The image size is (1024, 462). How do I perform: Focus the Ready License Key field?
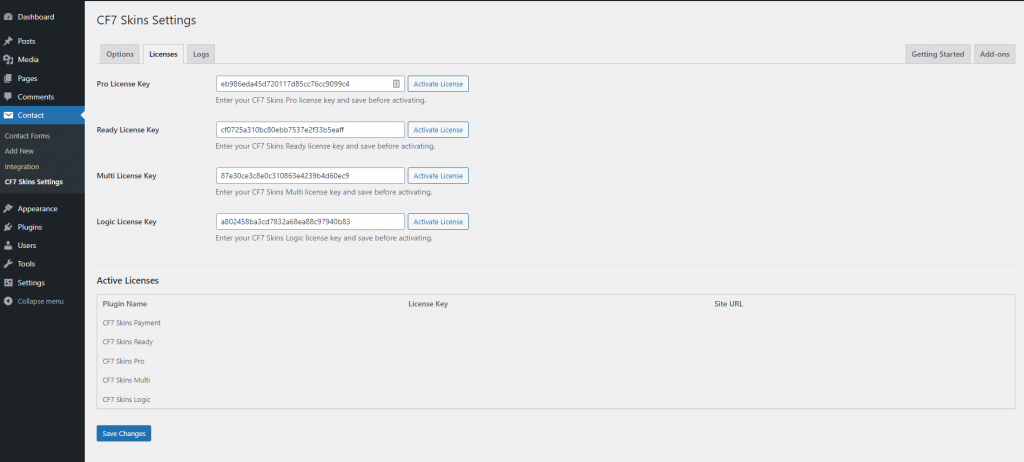click(x=310, y=130)
